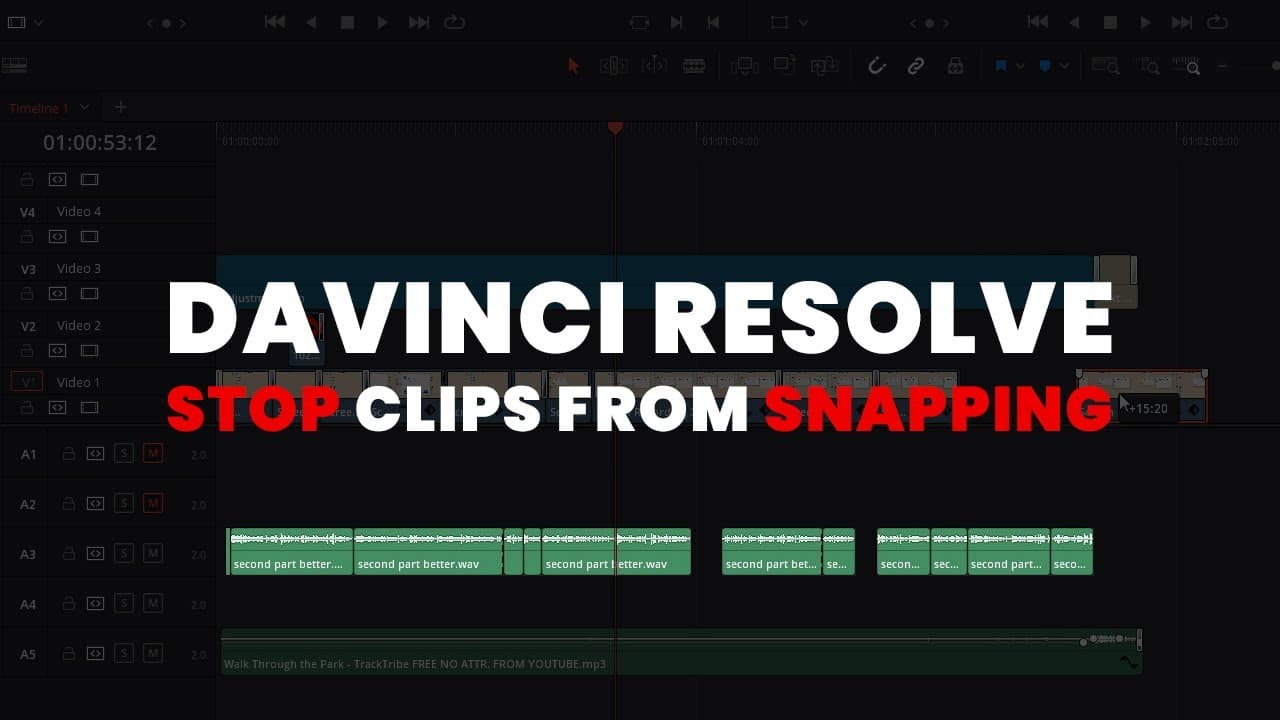Click the Overwrite Clip toolbar icon
Screen dimensions: 1280x720
coord(784,66)
